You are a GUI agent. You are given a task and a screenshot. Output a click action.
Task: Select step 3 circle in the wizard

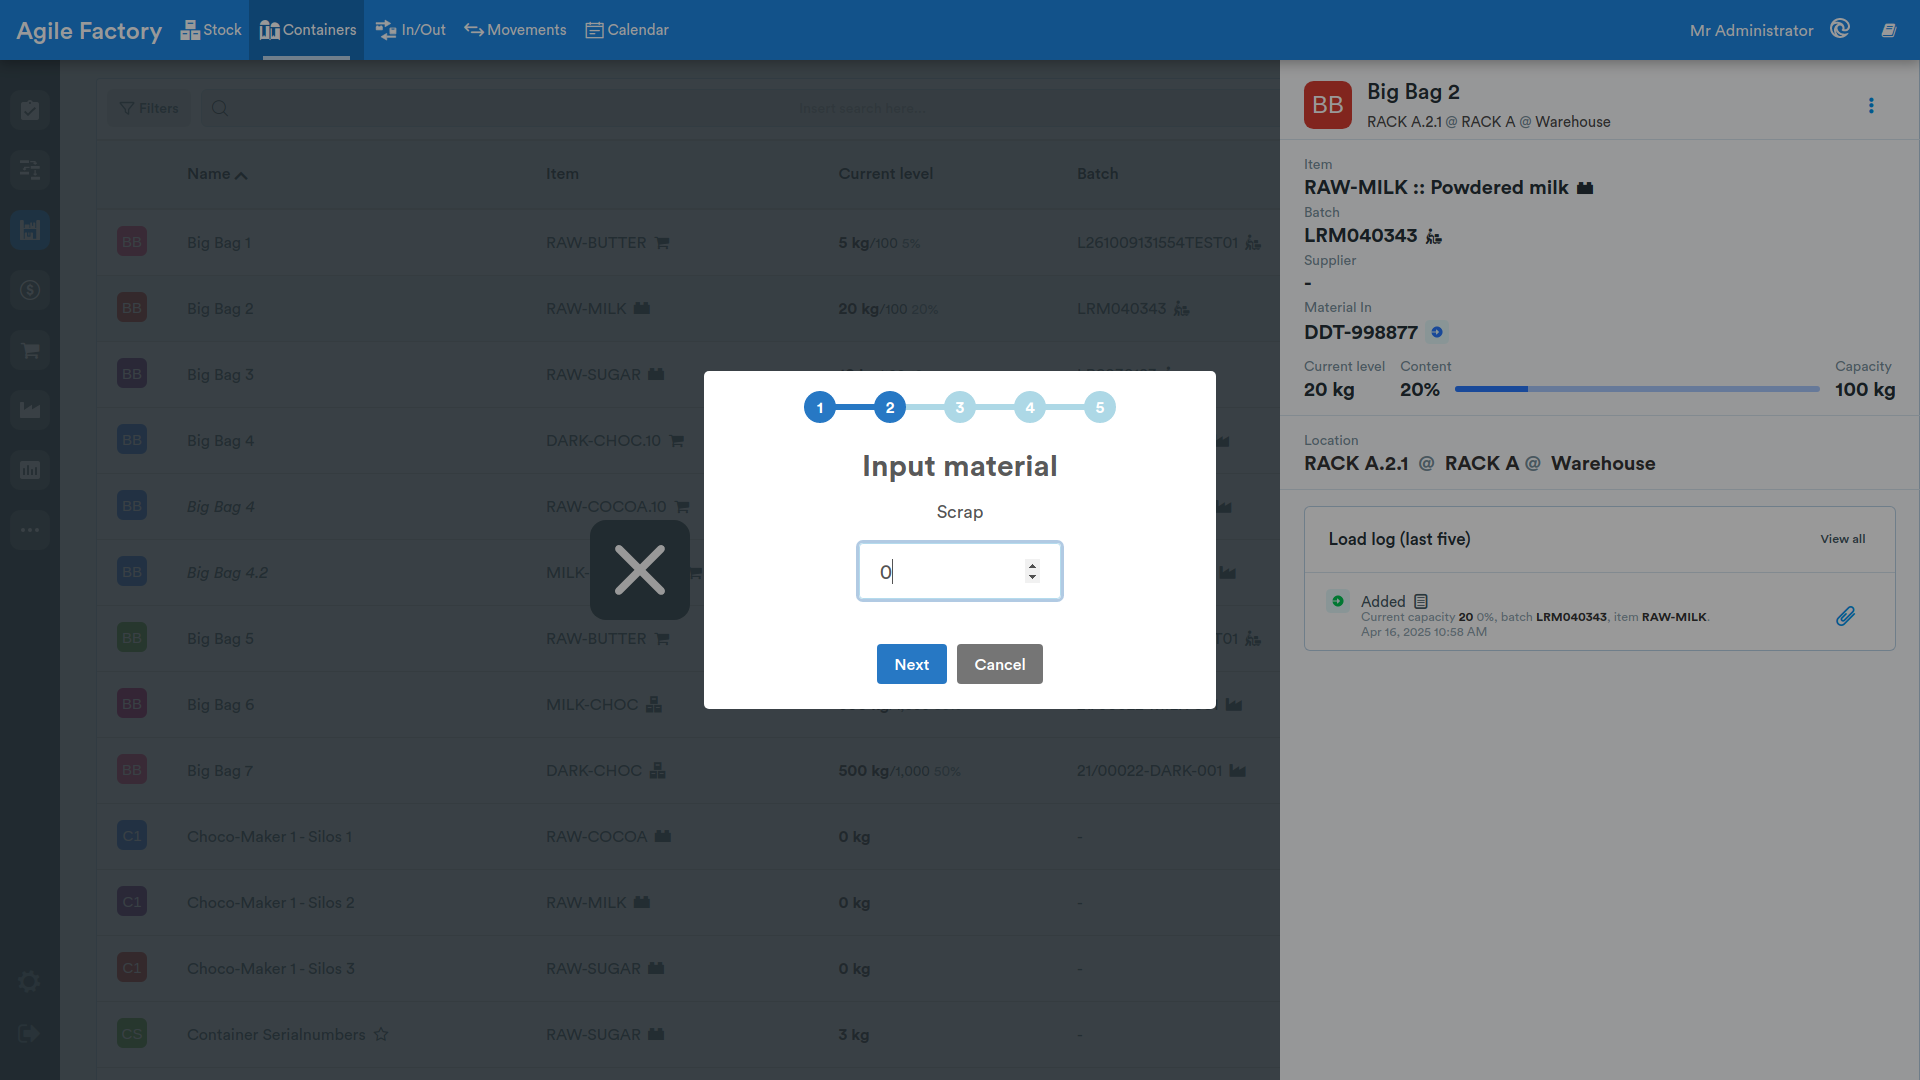tap(960, 407)
